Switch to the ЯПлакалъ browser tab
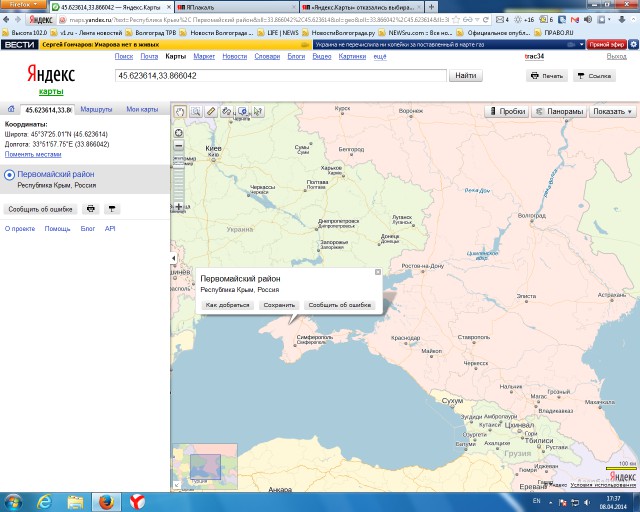Viewport: 640px width, 512px height. (237, 7)
